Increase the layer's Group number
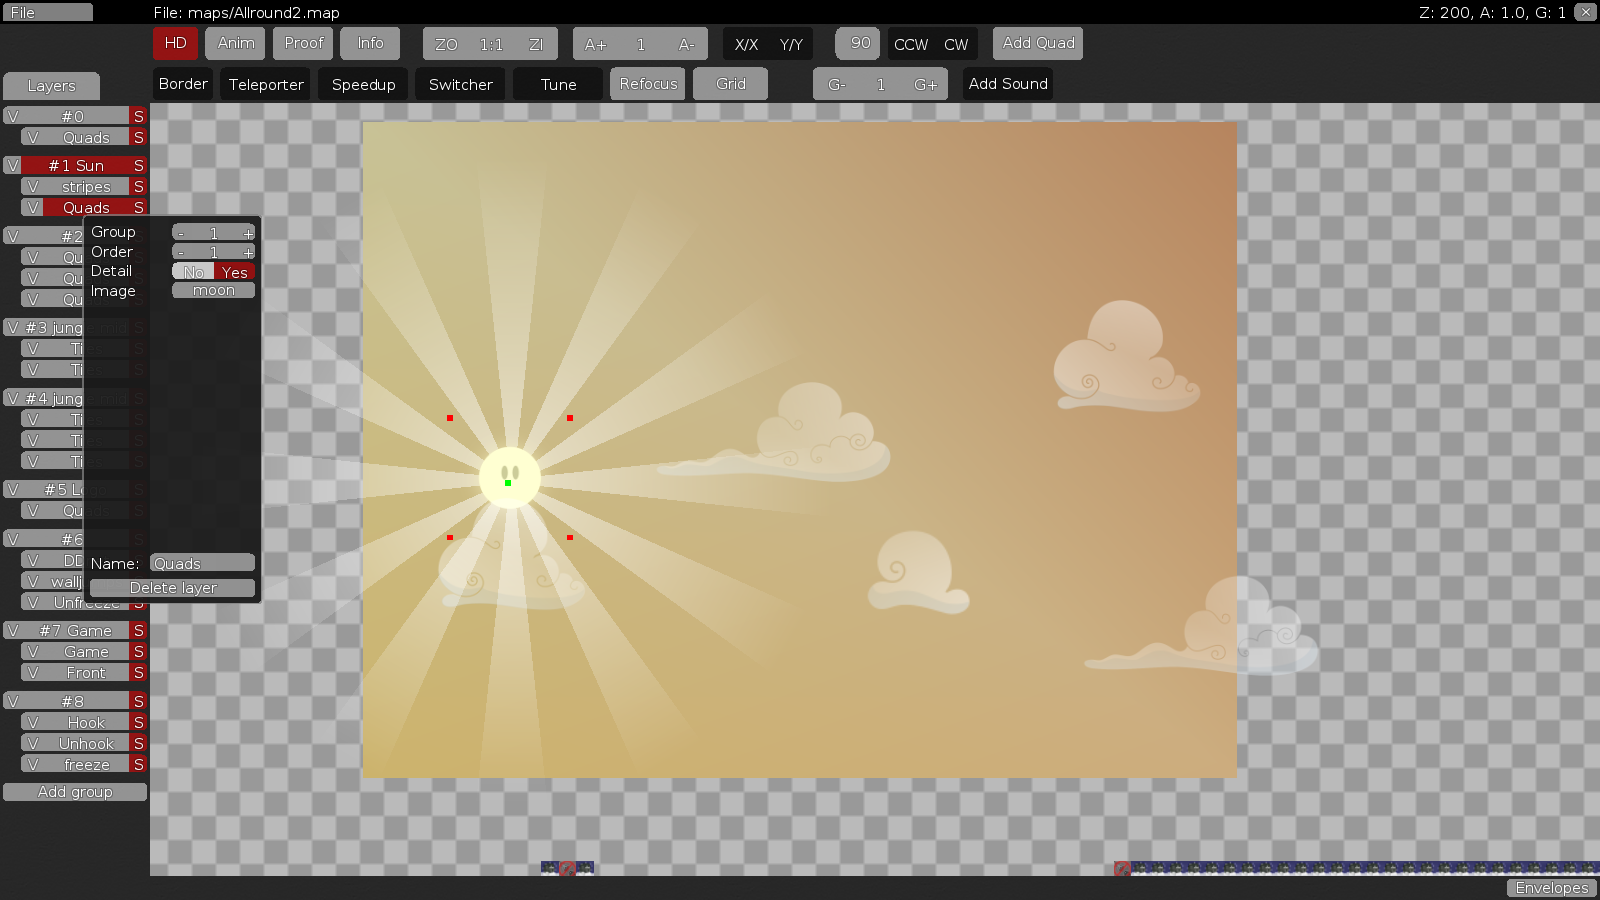 pyautogui.click(x=248, y=233)
